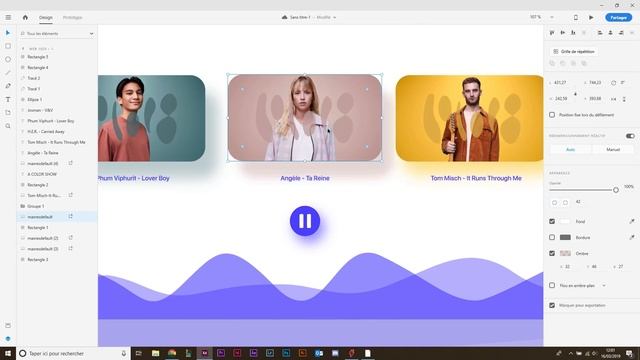Select the Rectangle 3 layer
640x360 pixels.
click(38, 260)
